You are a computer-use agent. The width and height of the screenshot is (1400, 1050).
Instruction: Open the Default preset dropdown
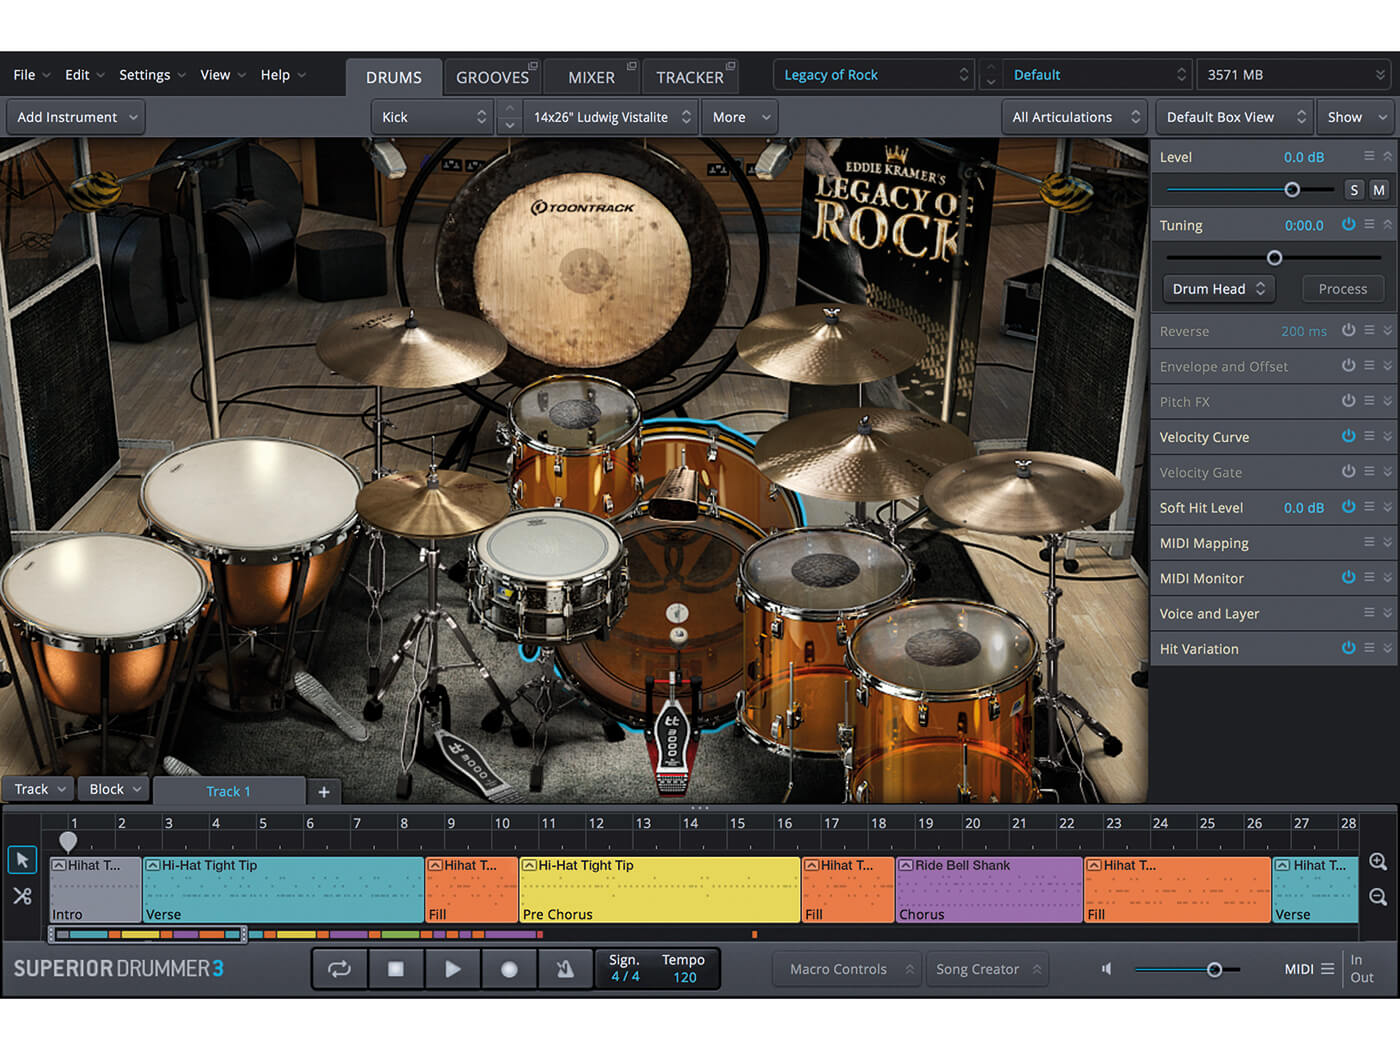1097,75
